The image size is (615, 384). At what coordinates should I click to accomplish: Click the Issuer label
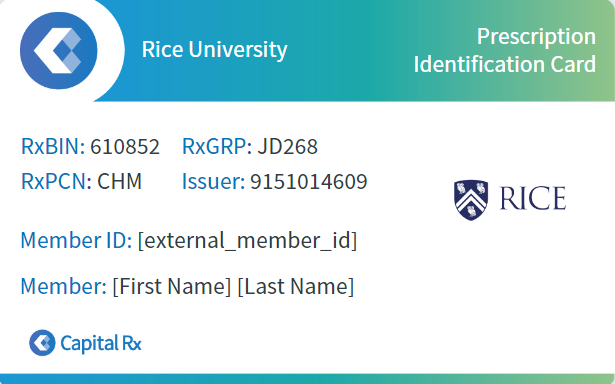pos(213,181)
